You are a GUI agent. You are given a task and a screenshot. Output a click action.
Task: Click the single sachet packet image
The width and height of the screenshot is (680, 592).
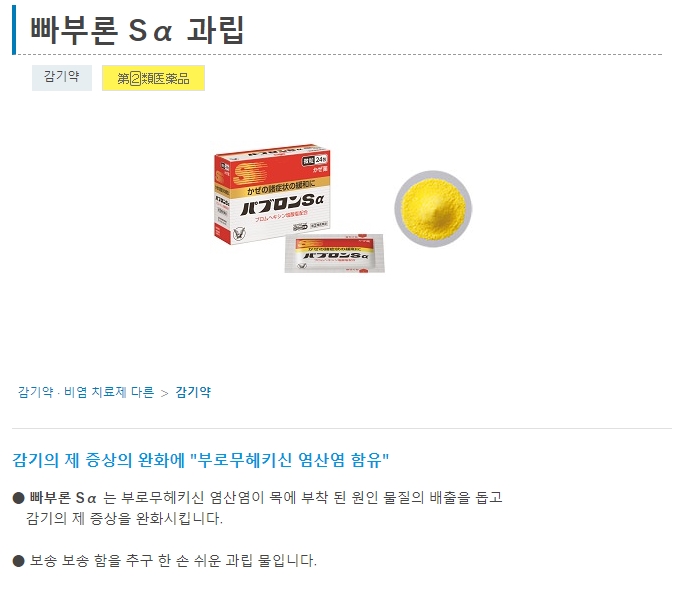click(x=334, y=254)
